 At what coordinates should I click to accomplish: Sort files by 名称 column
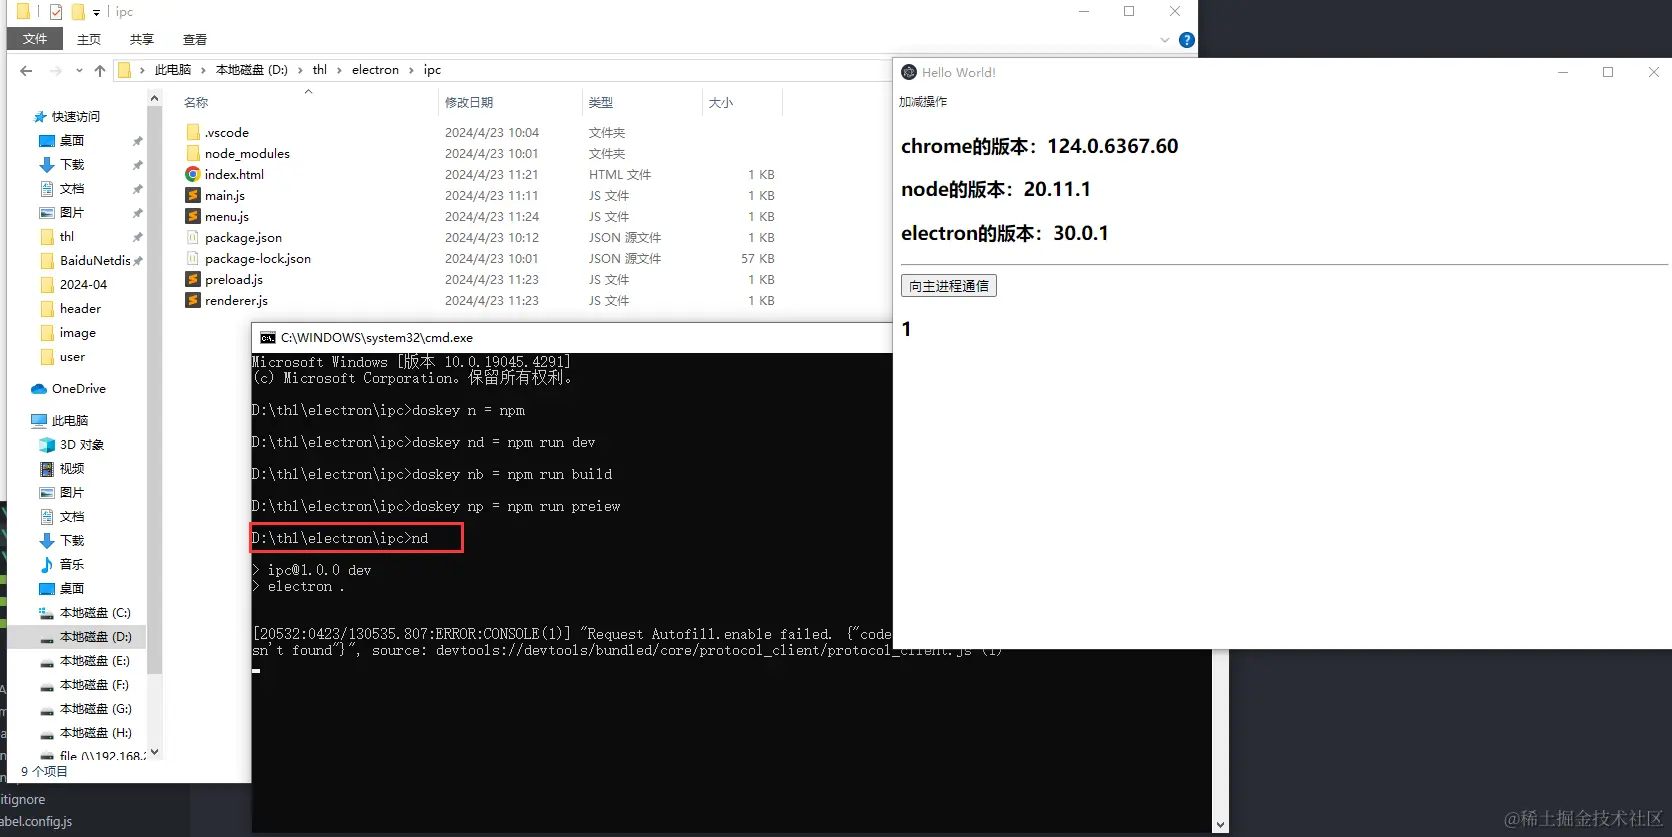[196, 102]
